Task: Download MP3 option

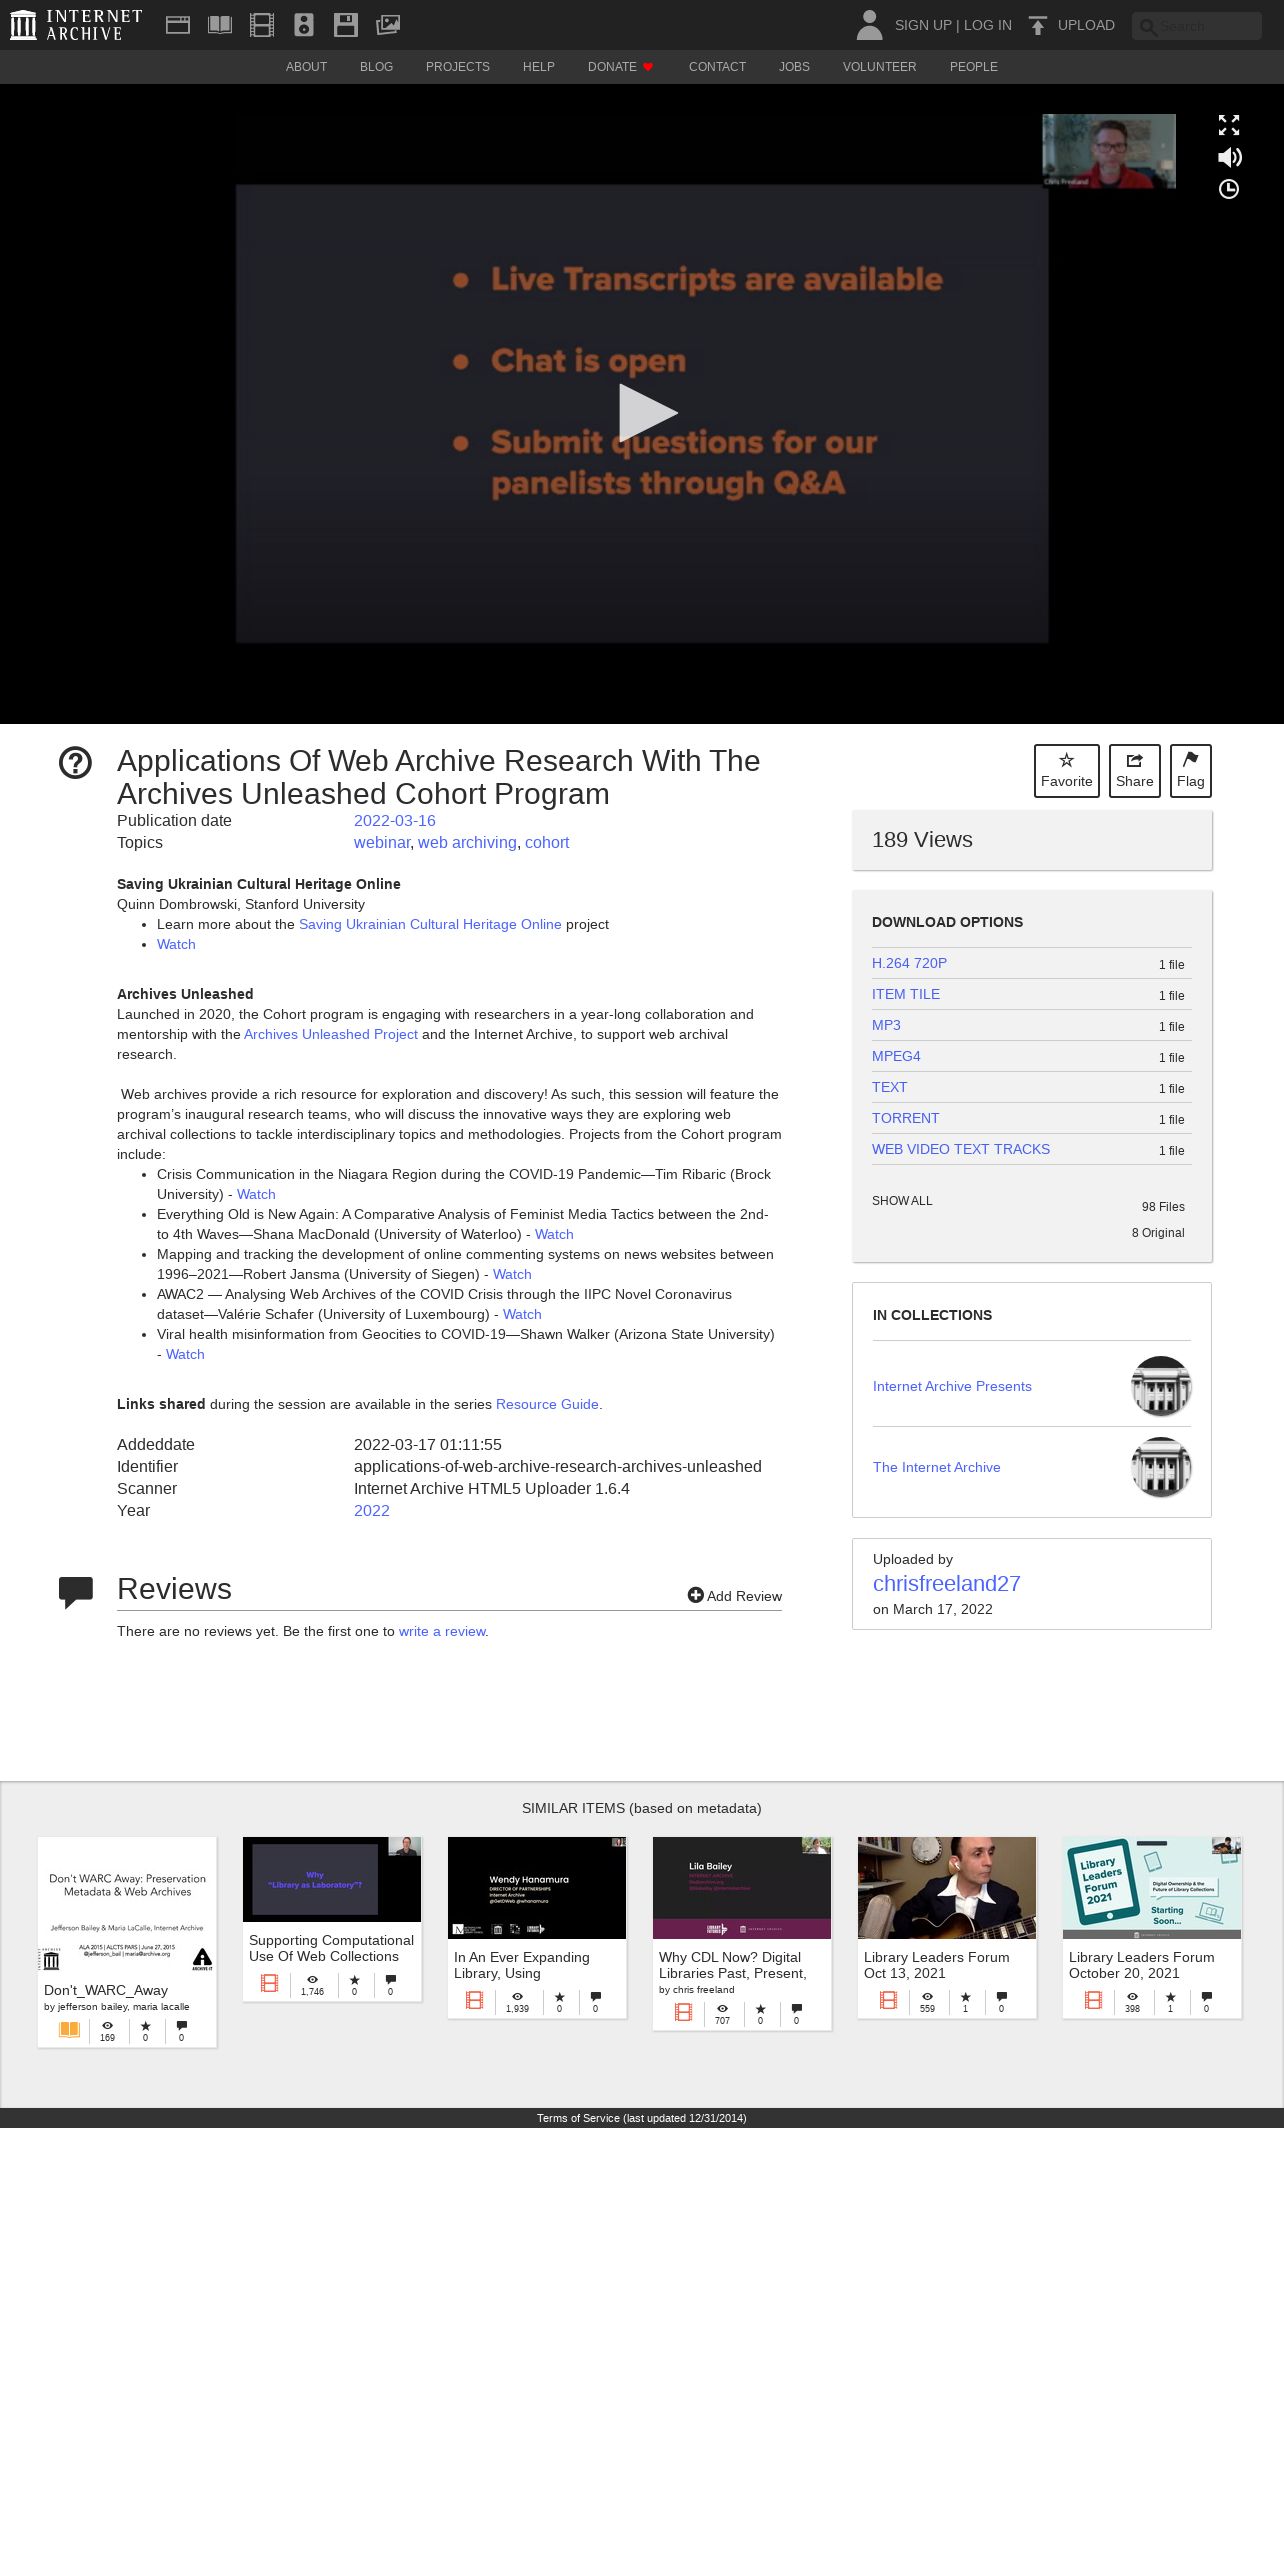Action: (x=886, y=1025)
